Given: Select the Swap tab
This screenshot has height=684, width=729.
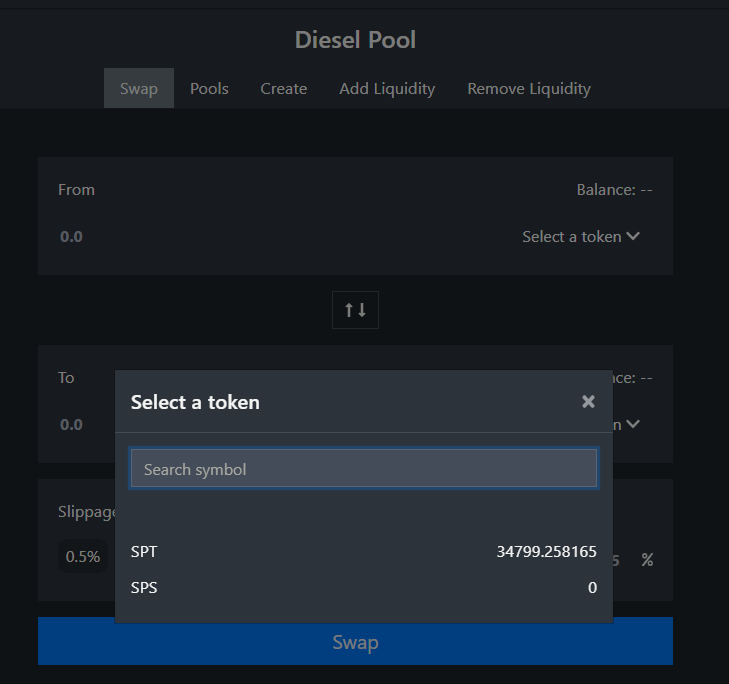Looking at the screenshot, I should point(139,88).
